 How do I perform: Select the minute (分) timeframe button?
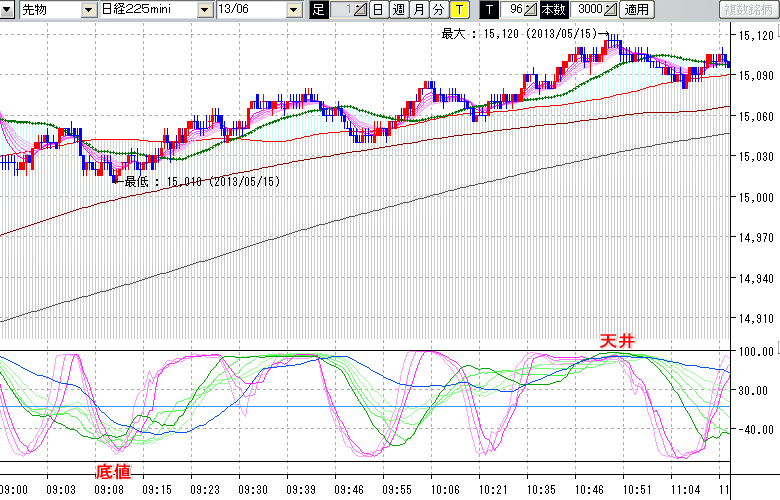pyautogui.click(x=438, y=10)
